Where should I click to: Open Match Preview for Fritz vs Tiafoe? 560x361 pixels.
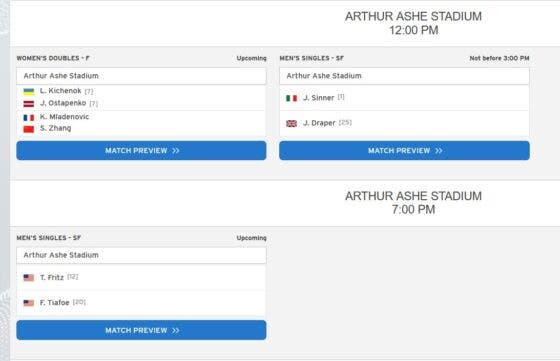(x=141, y=330)
